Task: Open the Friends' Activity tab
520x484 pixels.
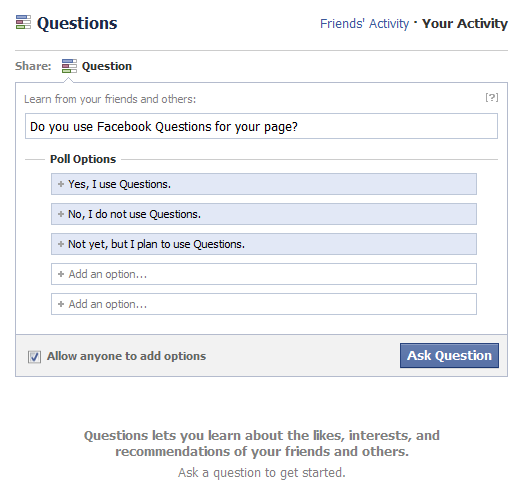Action: [364, 24]
